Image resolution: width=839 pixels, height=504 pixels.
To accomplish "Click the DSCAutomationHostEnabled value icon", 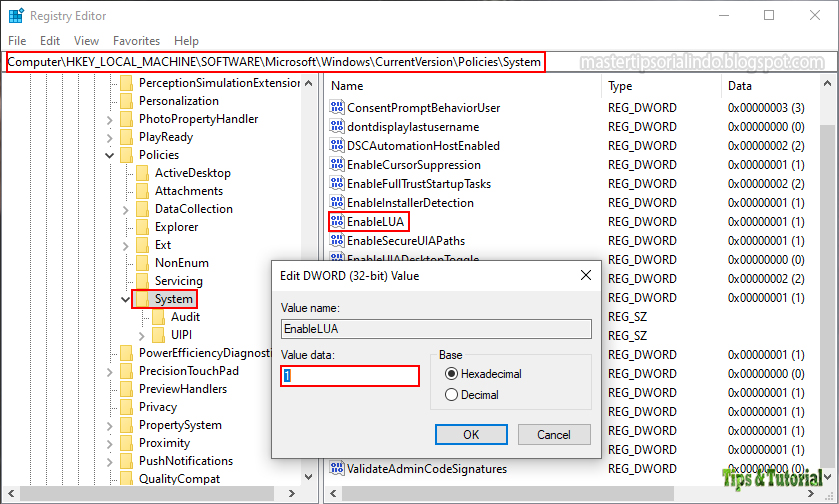I will click(x=337, y=146).
